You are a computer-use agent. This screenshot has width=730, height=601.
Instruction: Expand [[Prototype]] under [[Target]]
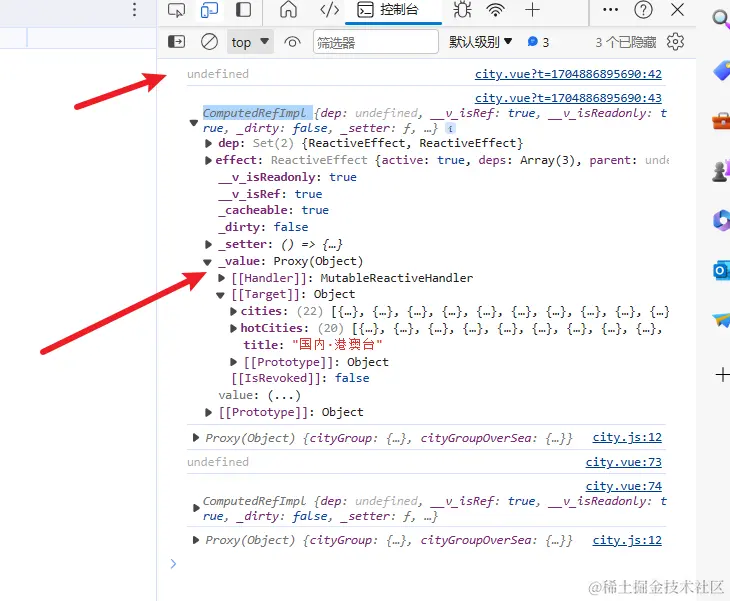tap(234, 362)
